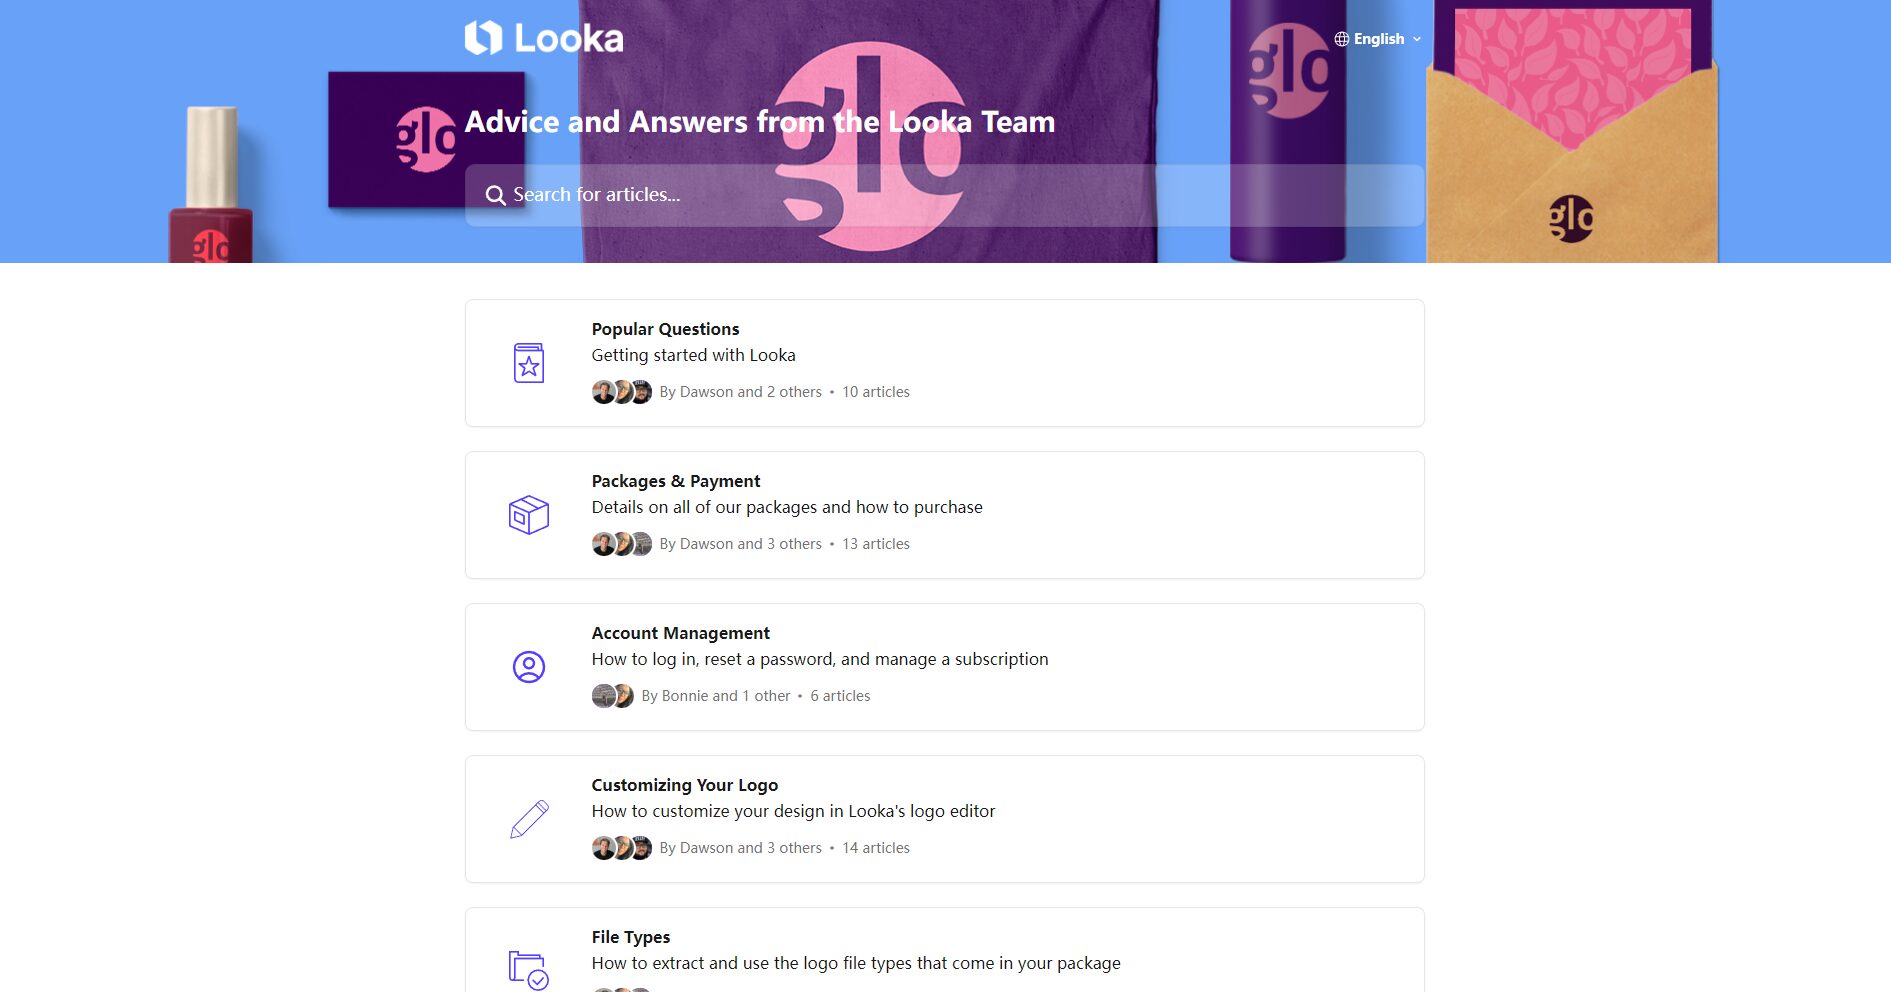
Task: Click the pencil icon for Customizing Your Logo
Action: tap(529, 819)
